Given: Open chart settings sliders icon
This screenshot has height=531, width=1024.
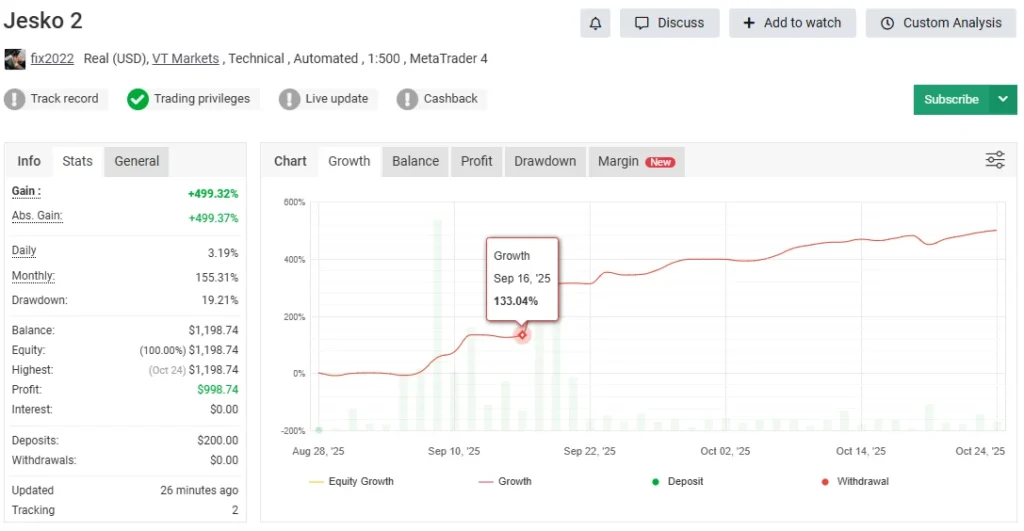Looking at the screenshot, I should pyautogui.click(x=995, y=160).
